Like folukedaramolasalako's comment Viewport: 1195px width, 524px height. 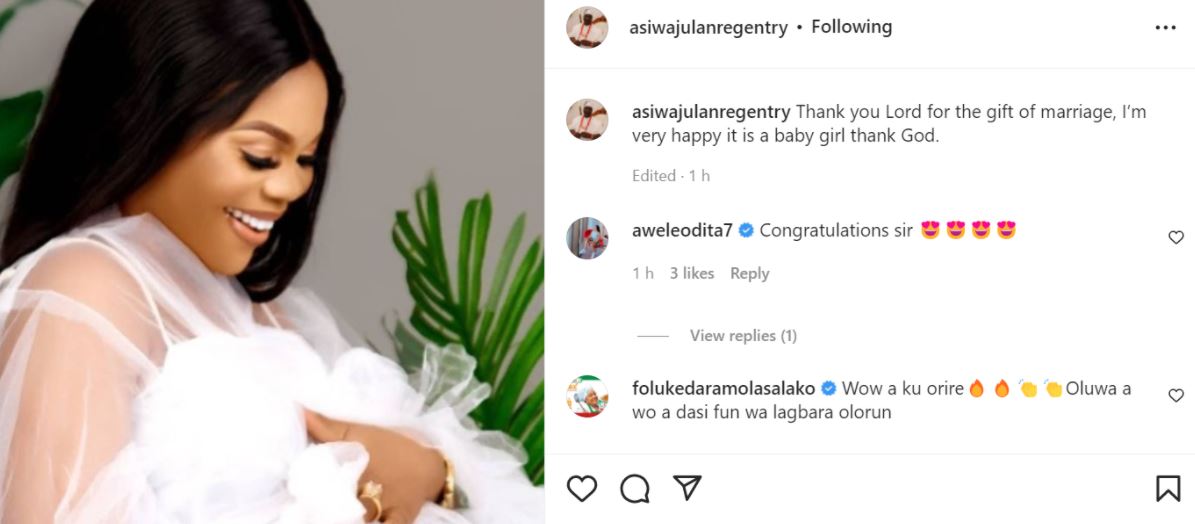[x=1176, y=396]
